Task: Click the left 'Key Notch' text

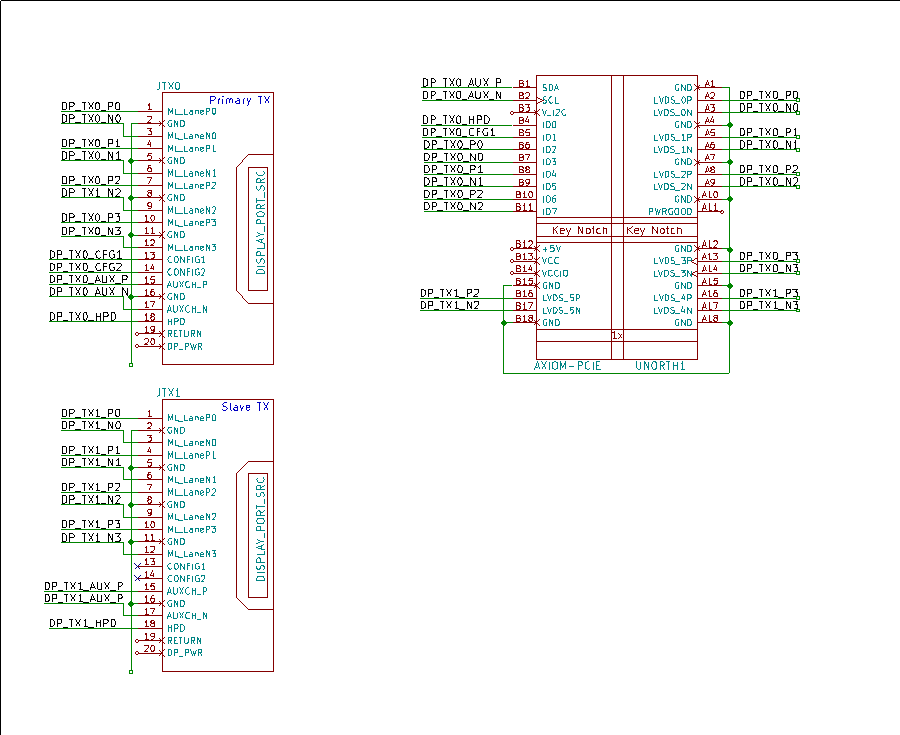Action: (578, 231)
